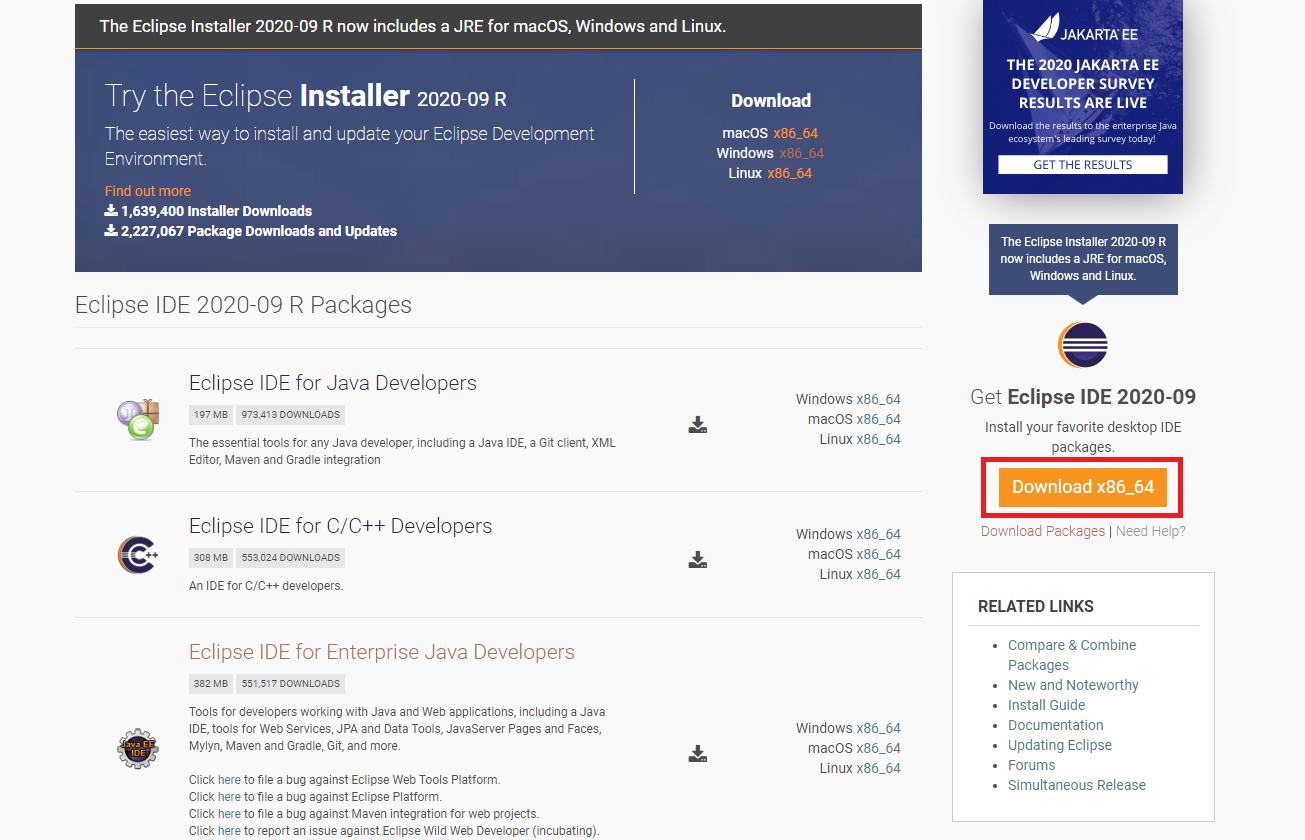This screenshot has height=840, width=1305.
Task: Click the 551,517 DOWNLOADS badge
Action: tap(291, 684)
